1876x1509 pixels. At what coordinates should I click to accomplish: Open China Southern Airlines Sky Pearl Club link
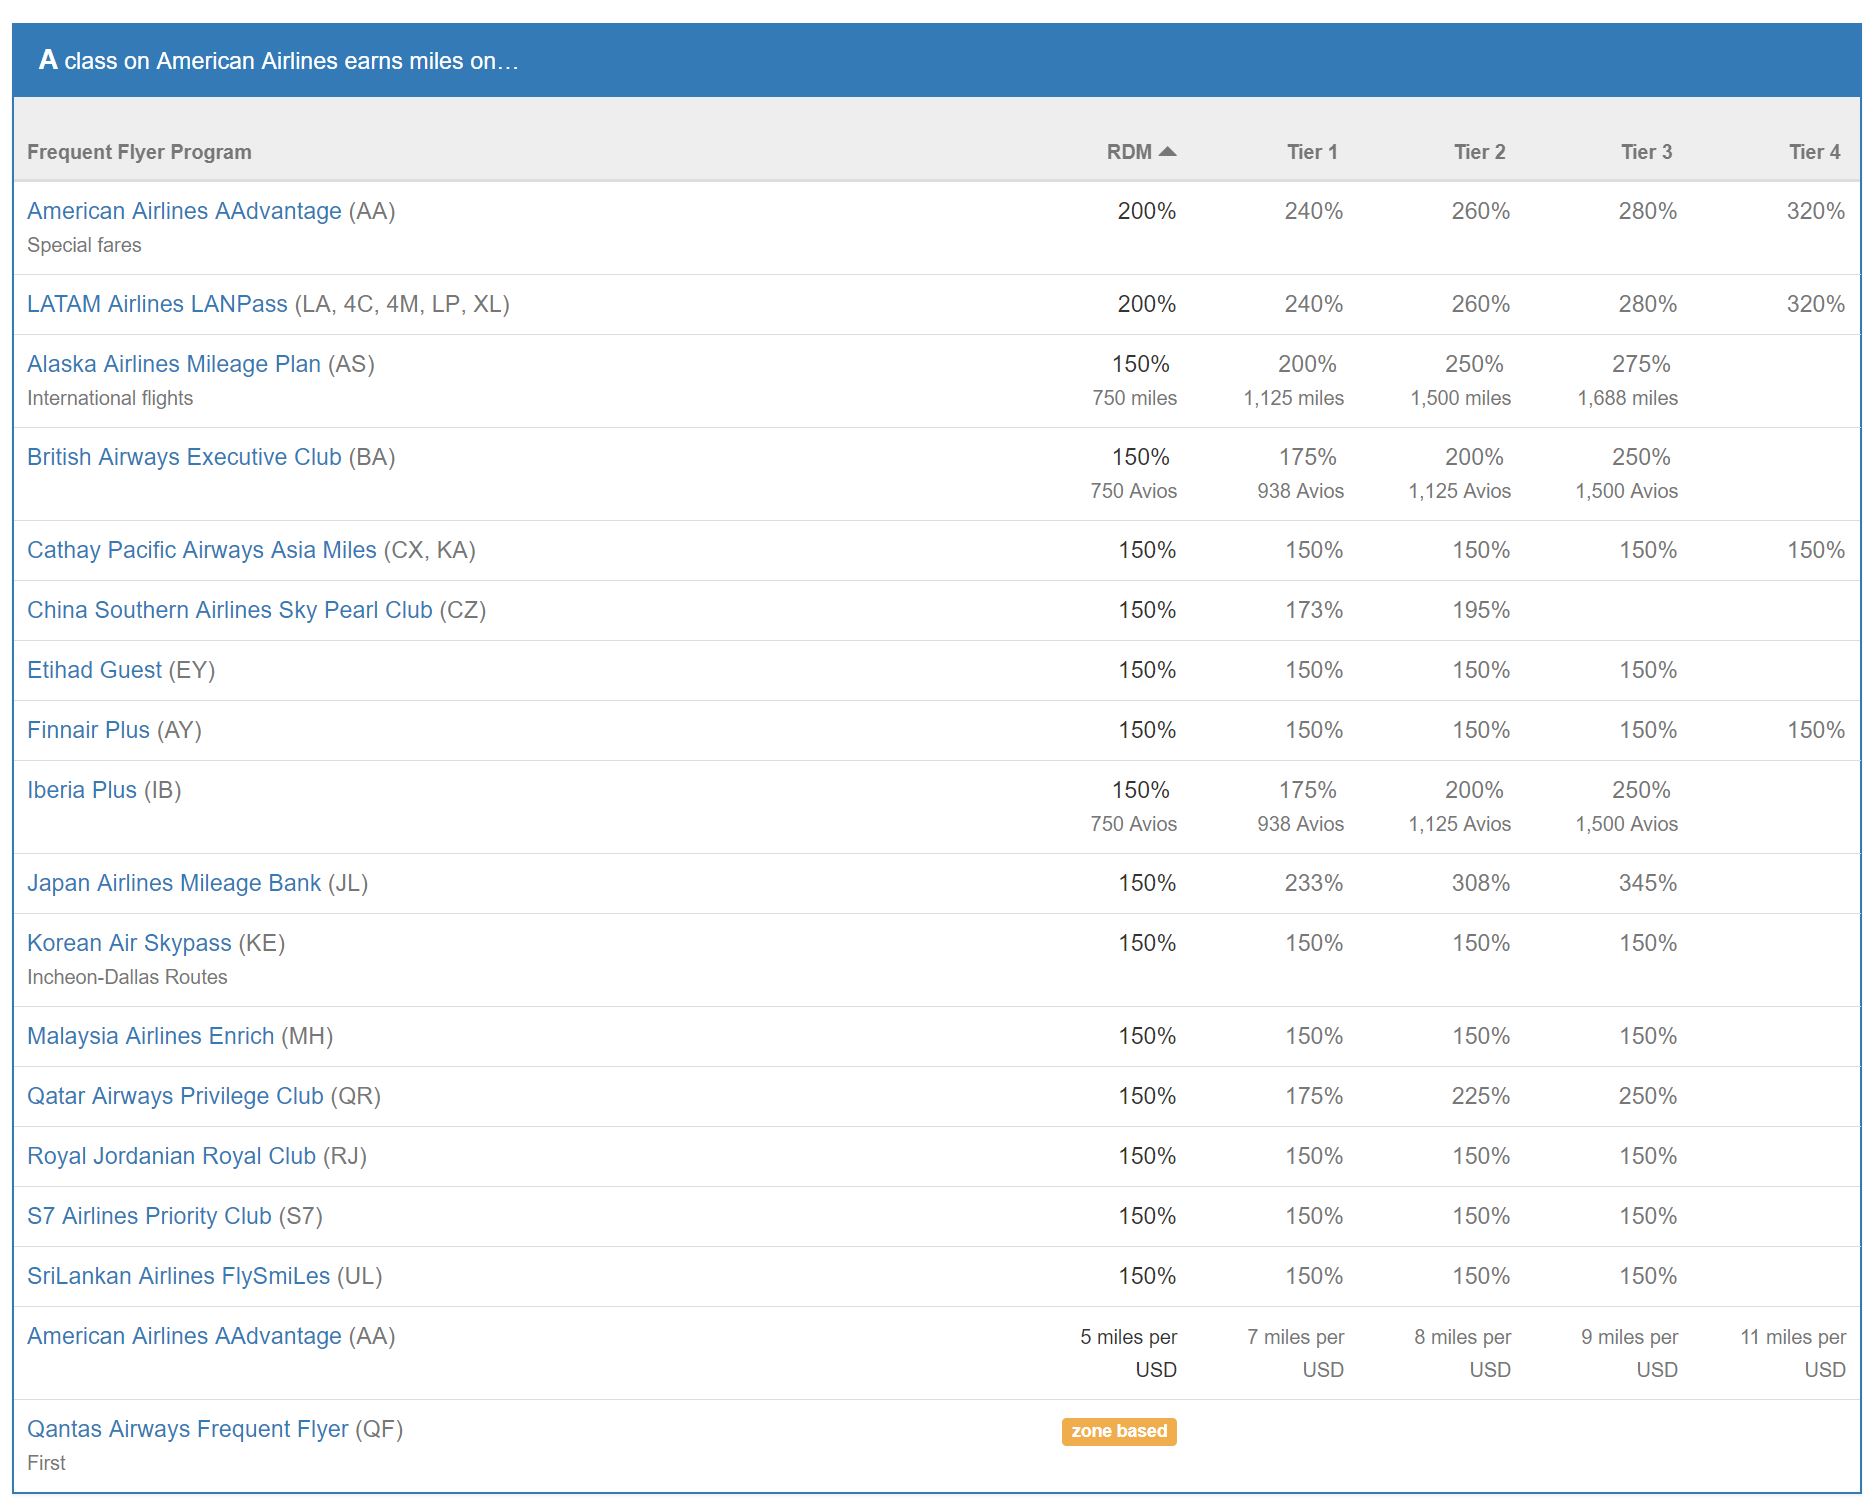[x=230, y=610]
